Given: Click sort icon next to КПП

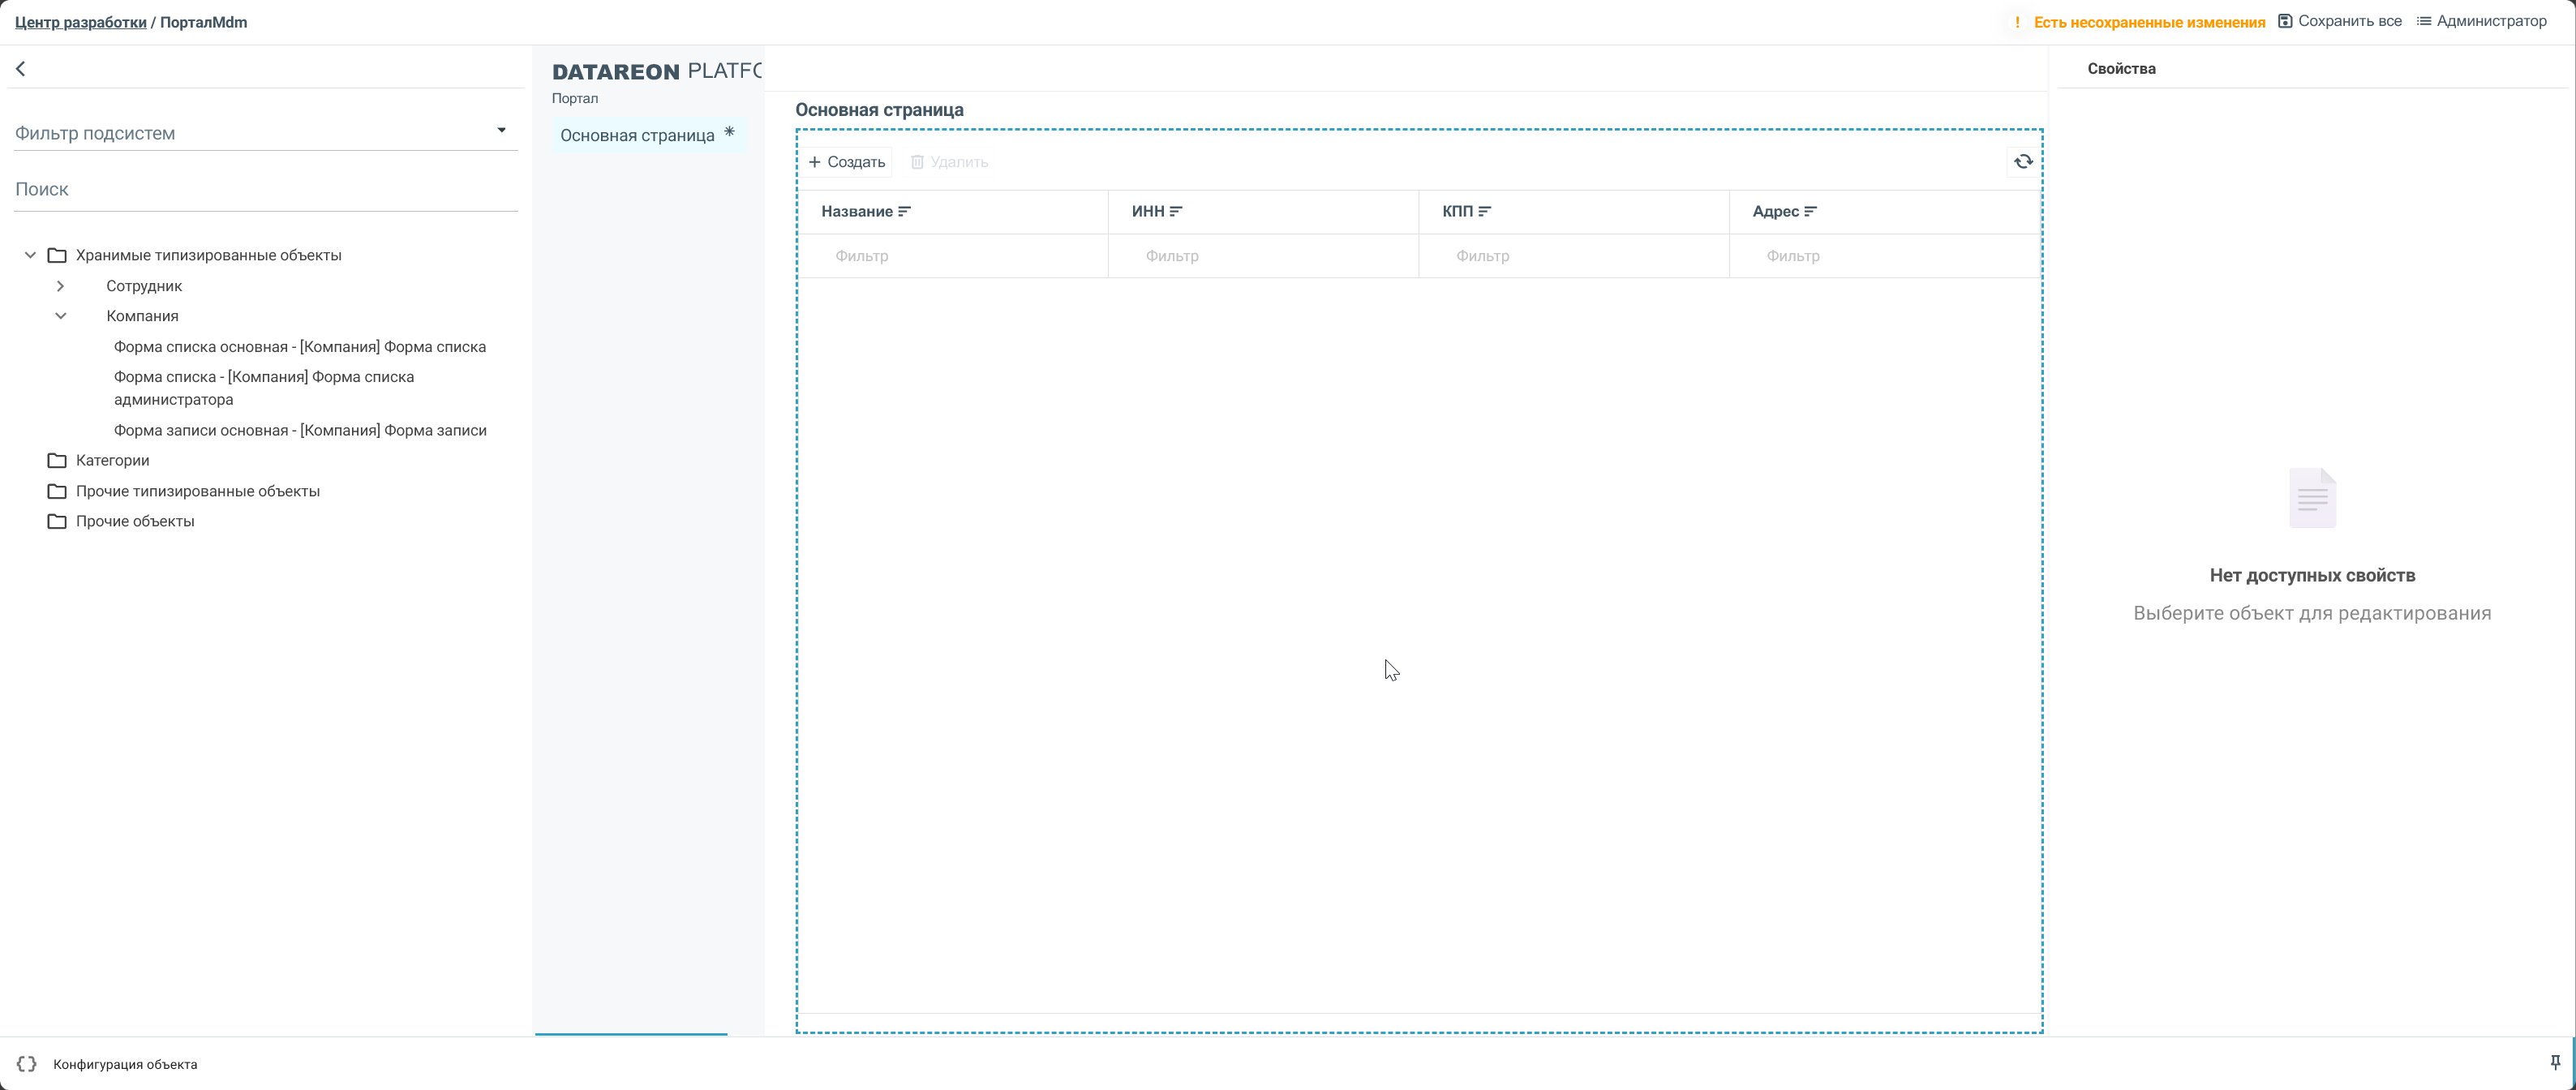Looking at the screenshot, I should point(1484,212).
